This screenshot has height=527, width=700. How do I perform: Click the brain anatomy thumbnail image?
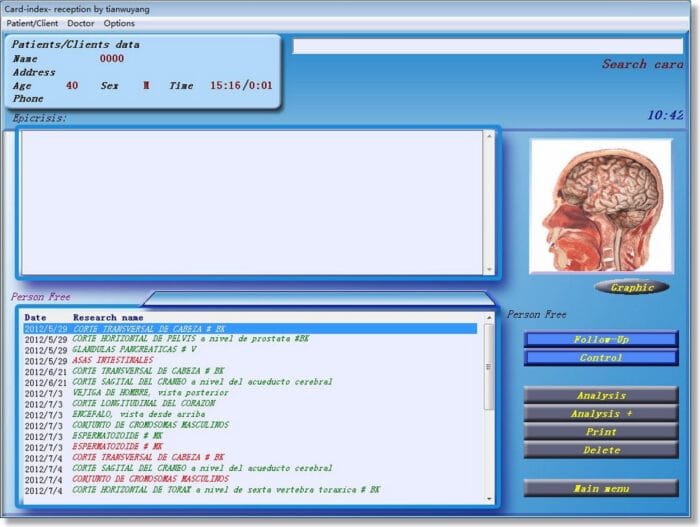(x=601, y=206)
